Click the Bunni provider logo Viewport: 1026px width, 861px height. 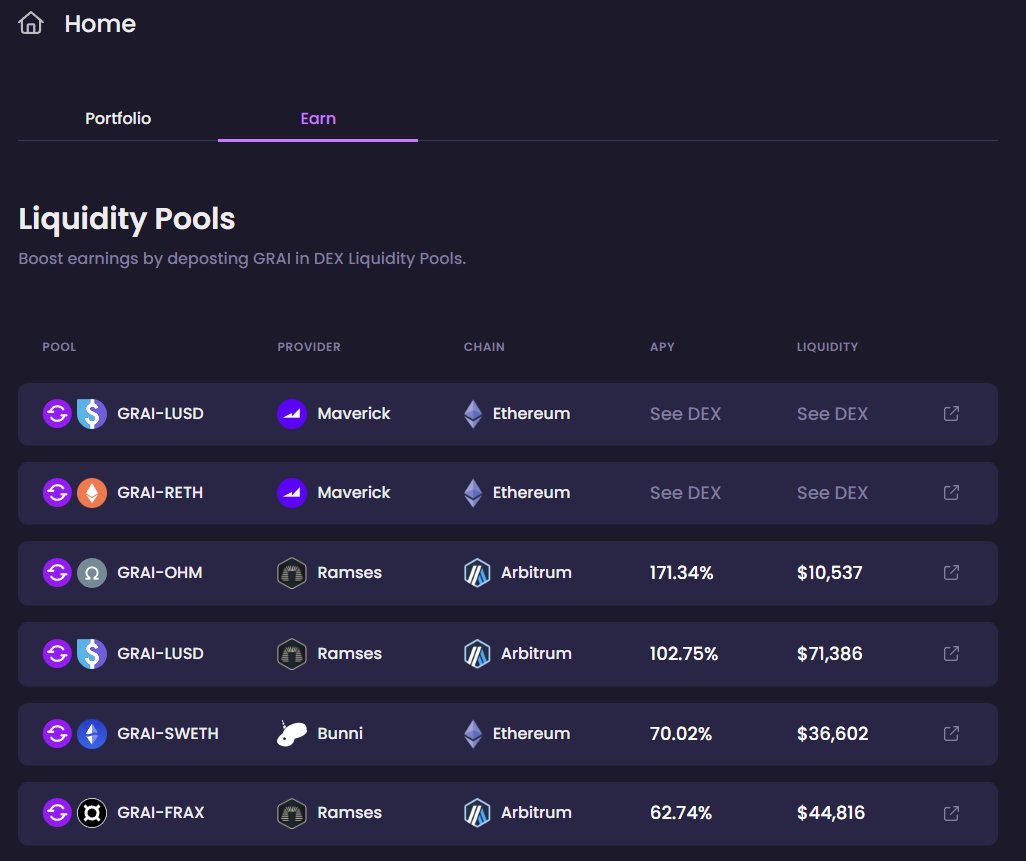(x=291, y=734)
